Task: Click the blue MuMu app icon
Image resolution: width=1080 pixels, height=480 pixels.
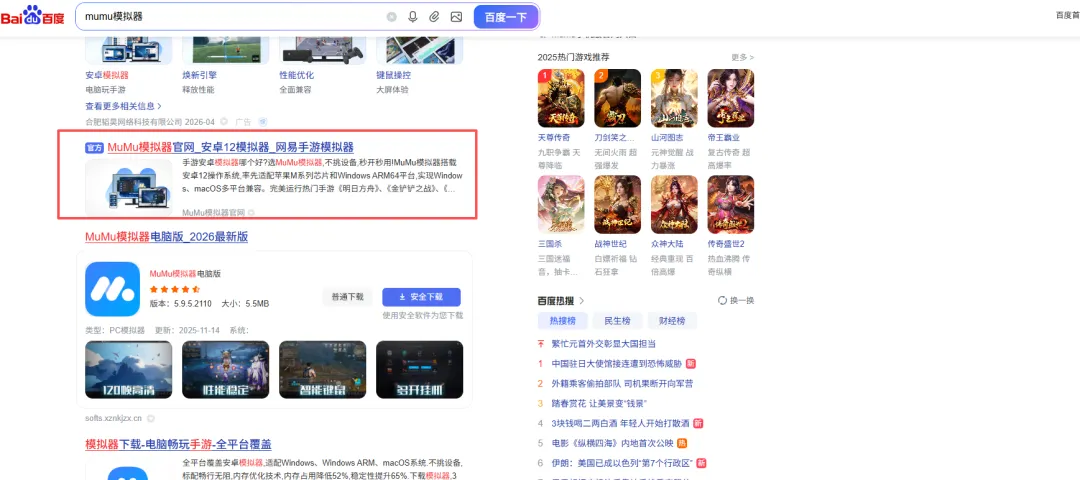Action: (112, 289)
